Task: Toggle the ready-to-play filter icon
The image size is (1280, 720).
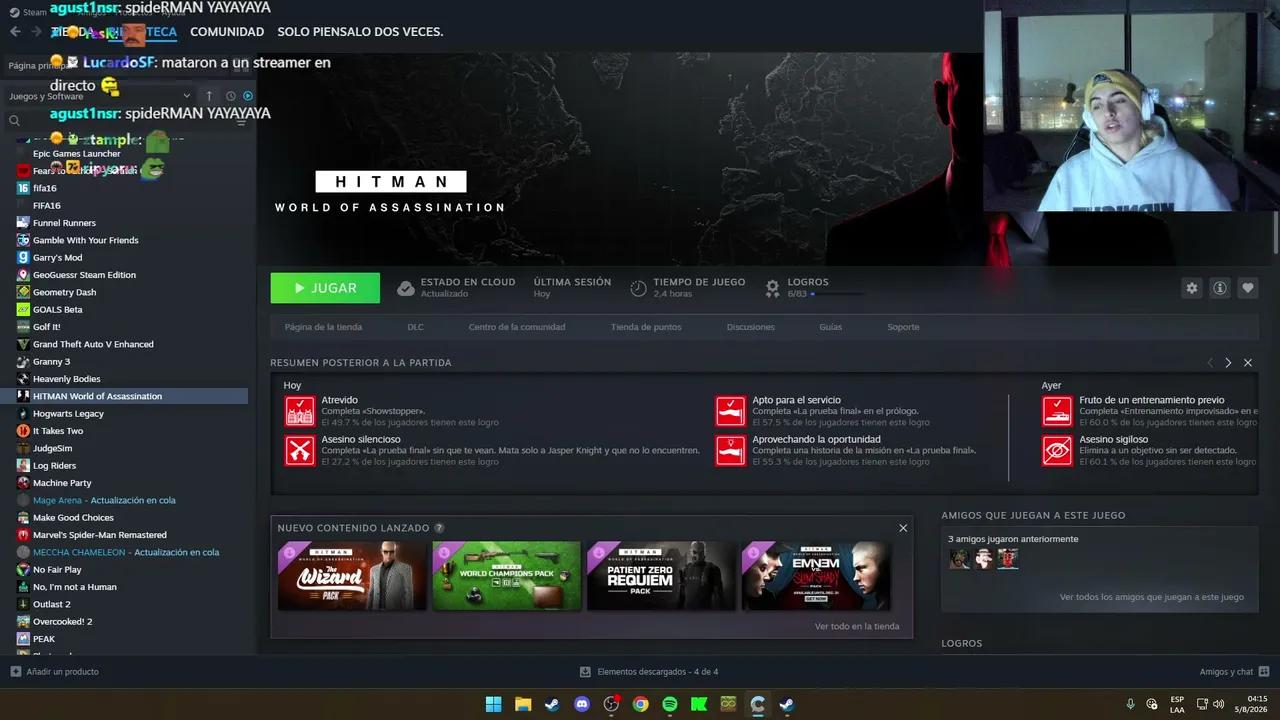Action: click(248, 96)
